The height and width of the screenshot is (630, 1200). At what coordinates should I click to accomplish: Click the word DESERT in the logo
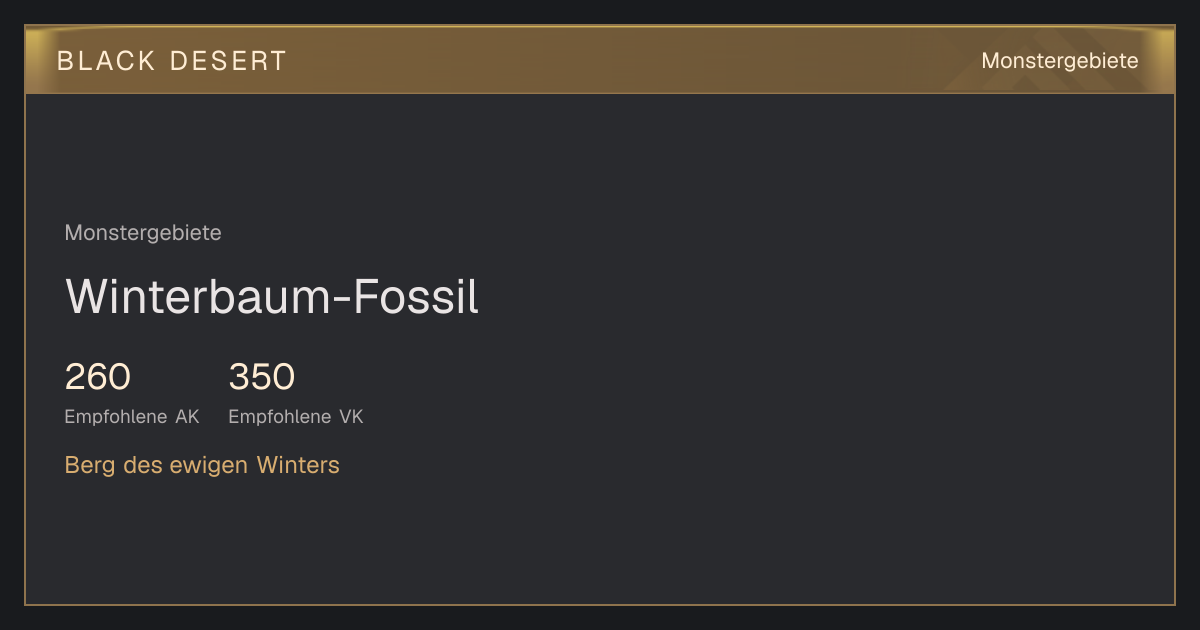228,61
